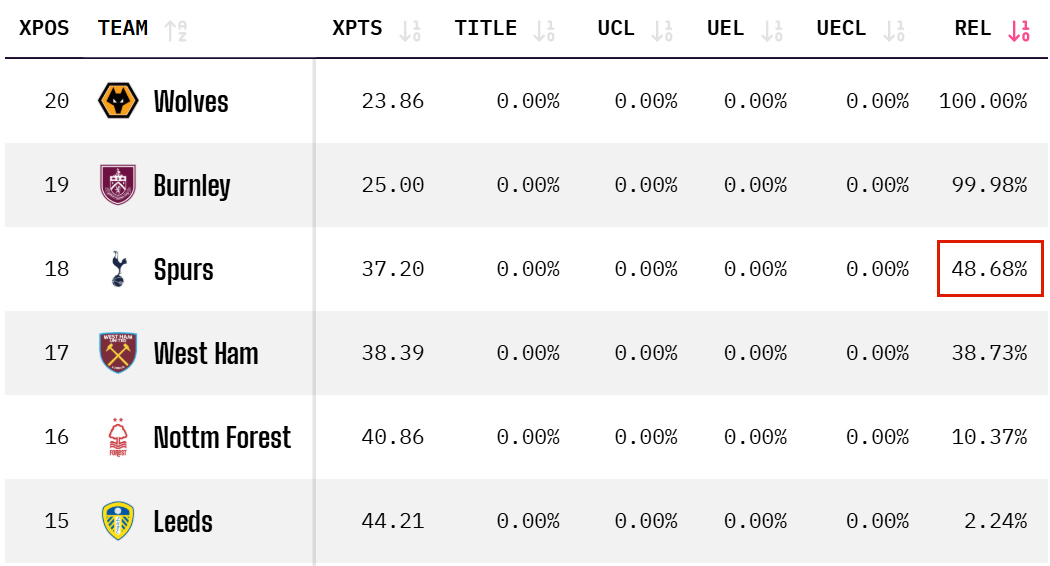Click the Wolves club crest icon

[118, 101]
